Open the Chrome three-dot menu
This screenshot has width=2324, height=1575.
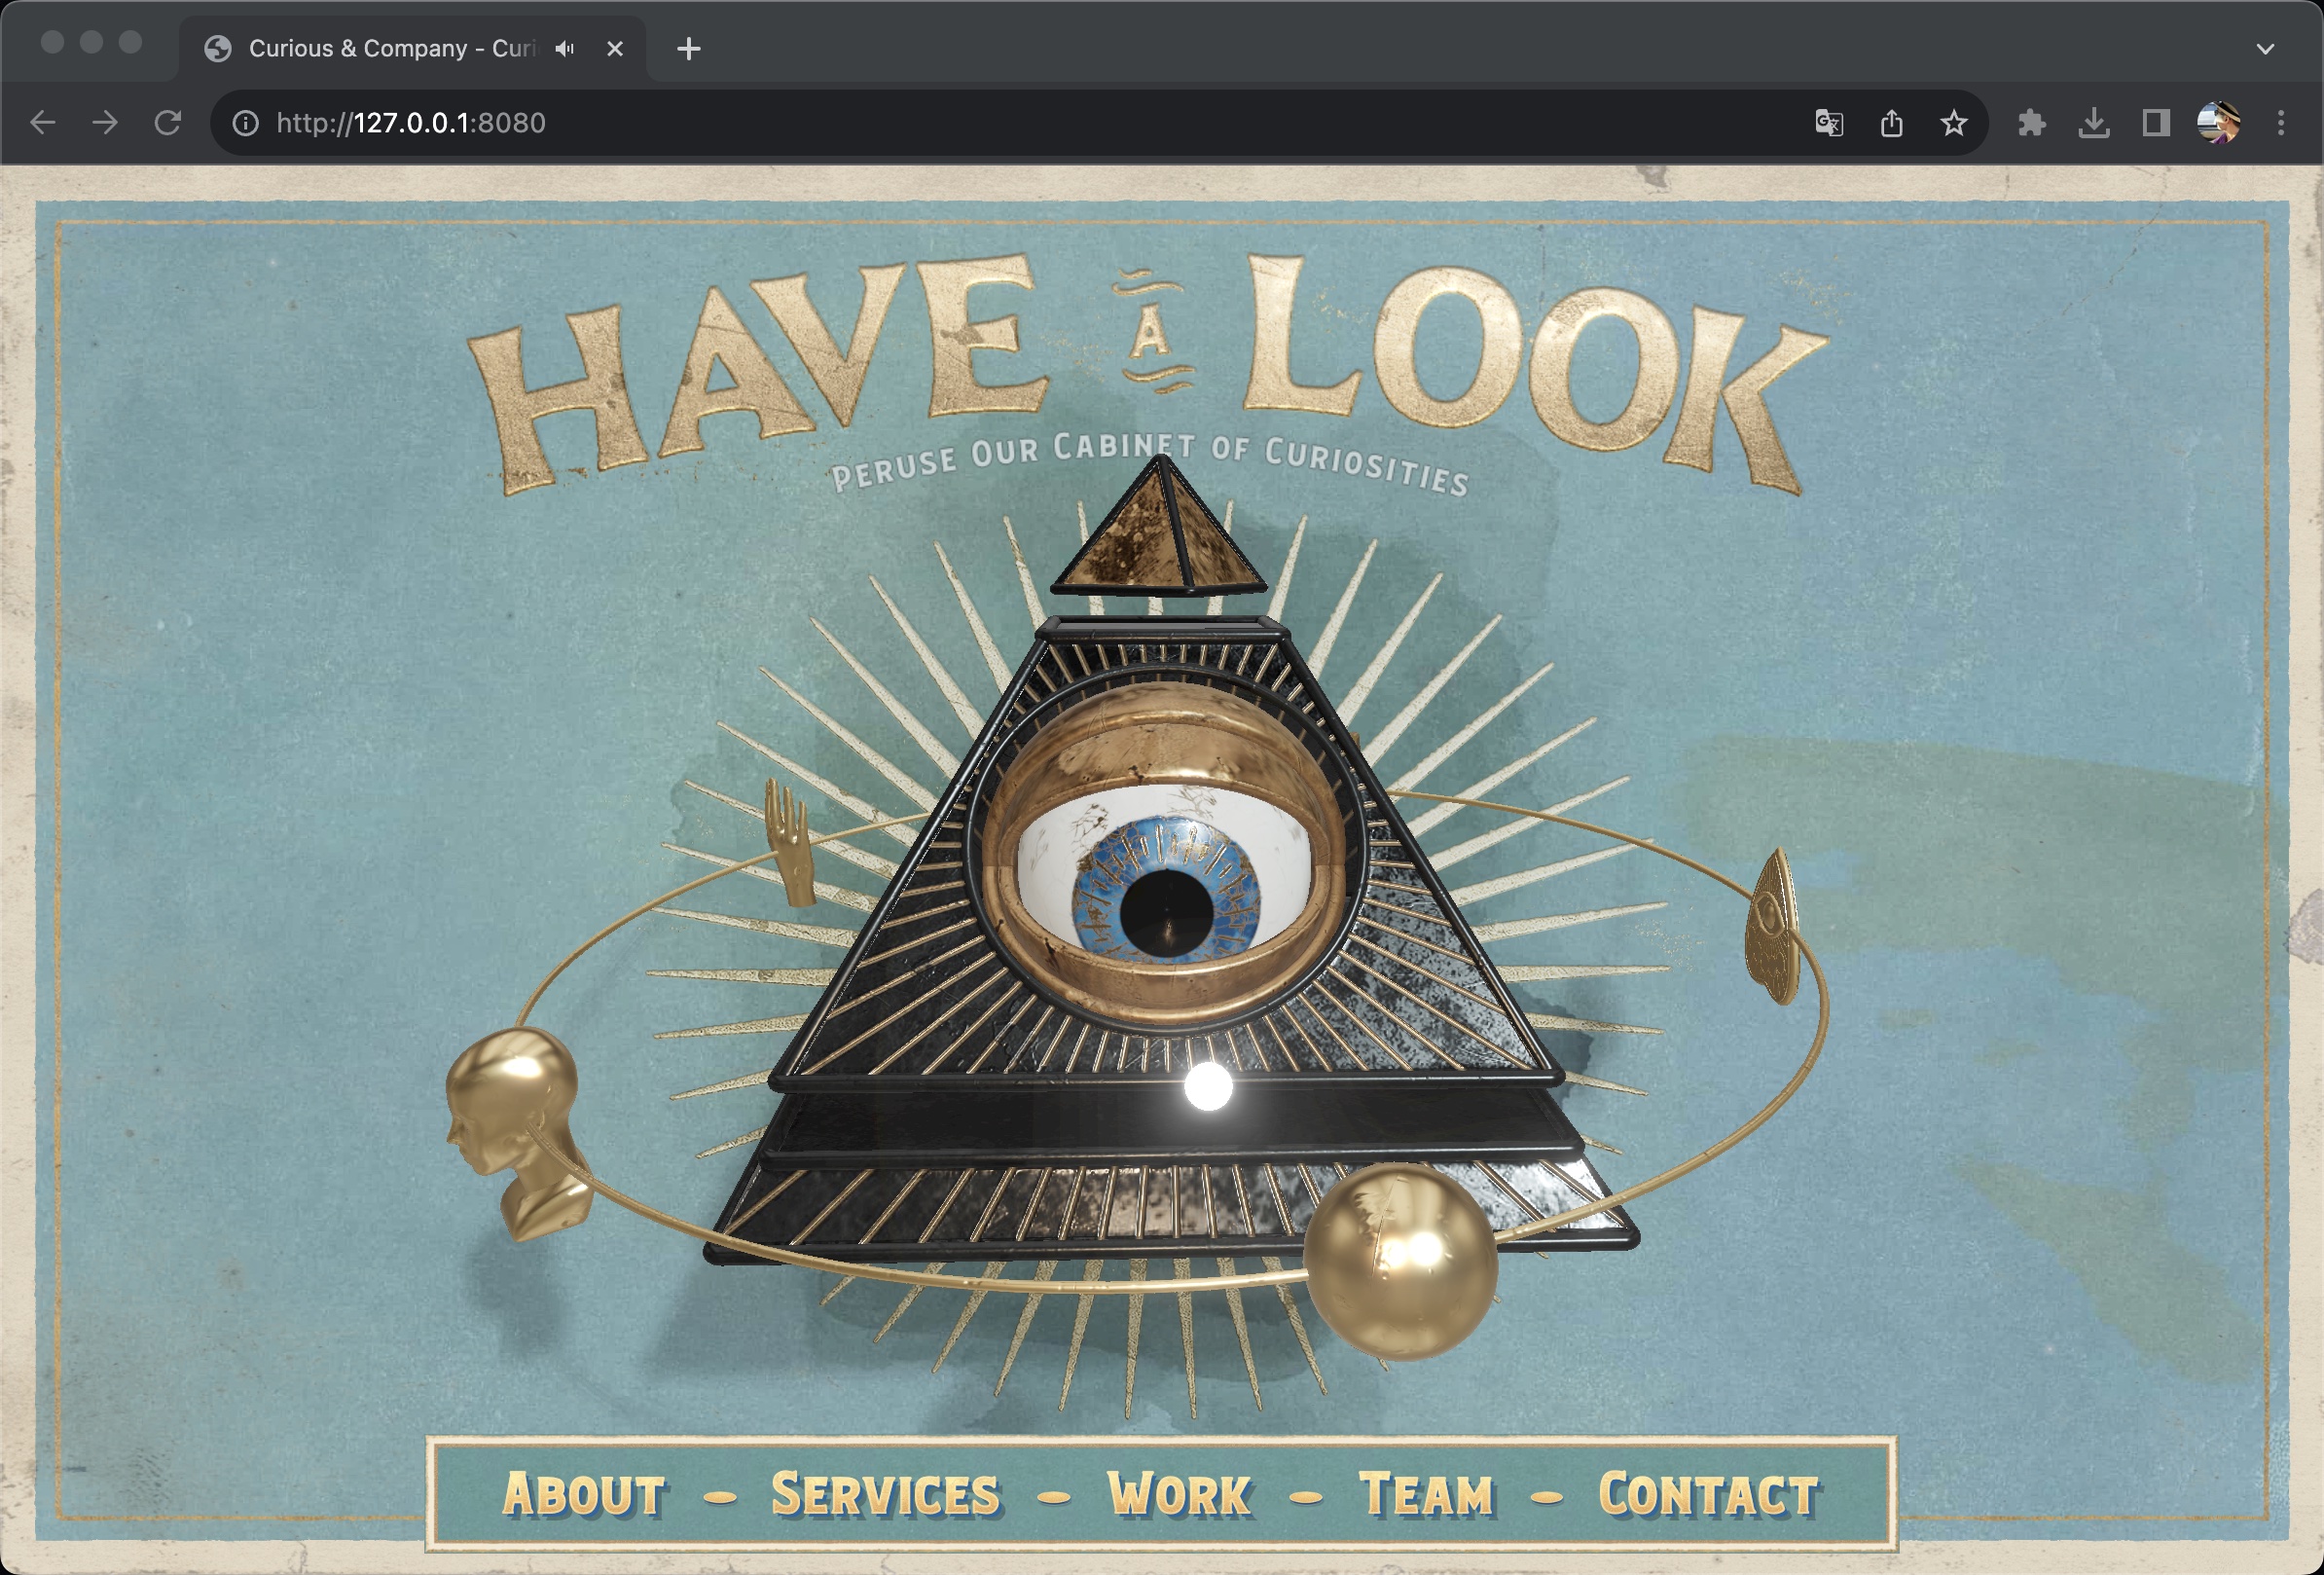click(x=2281, y=123)
